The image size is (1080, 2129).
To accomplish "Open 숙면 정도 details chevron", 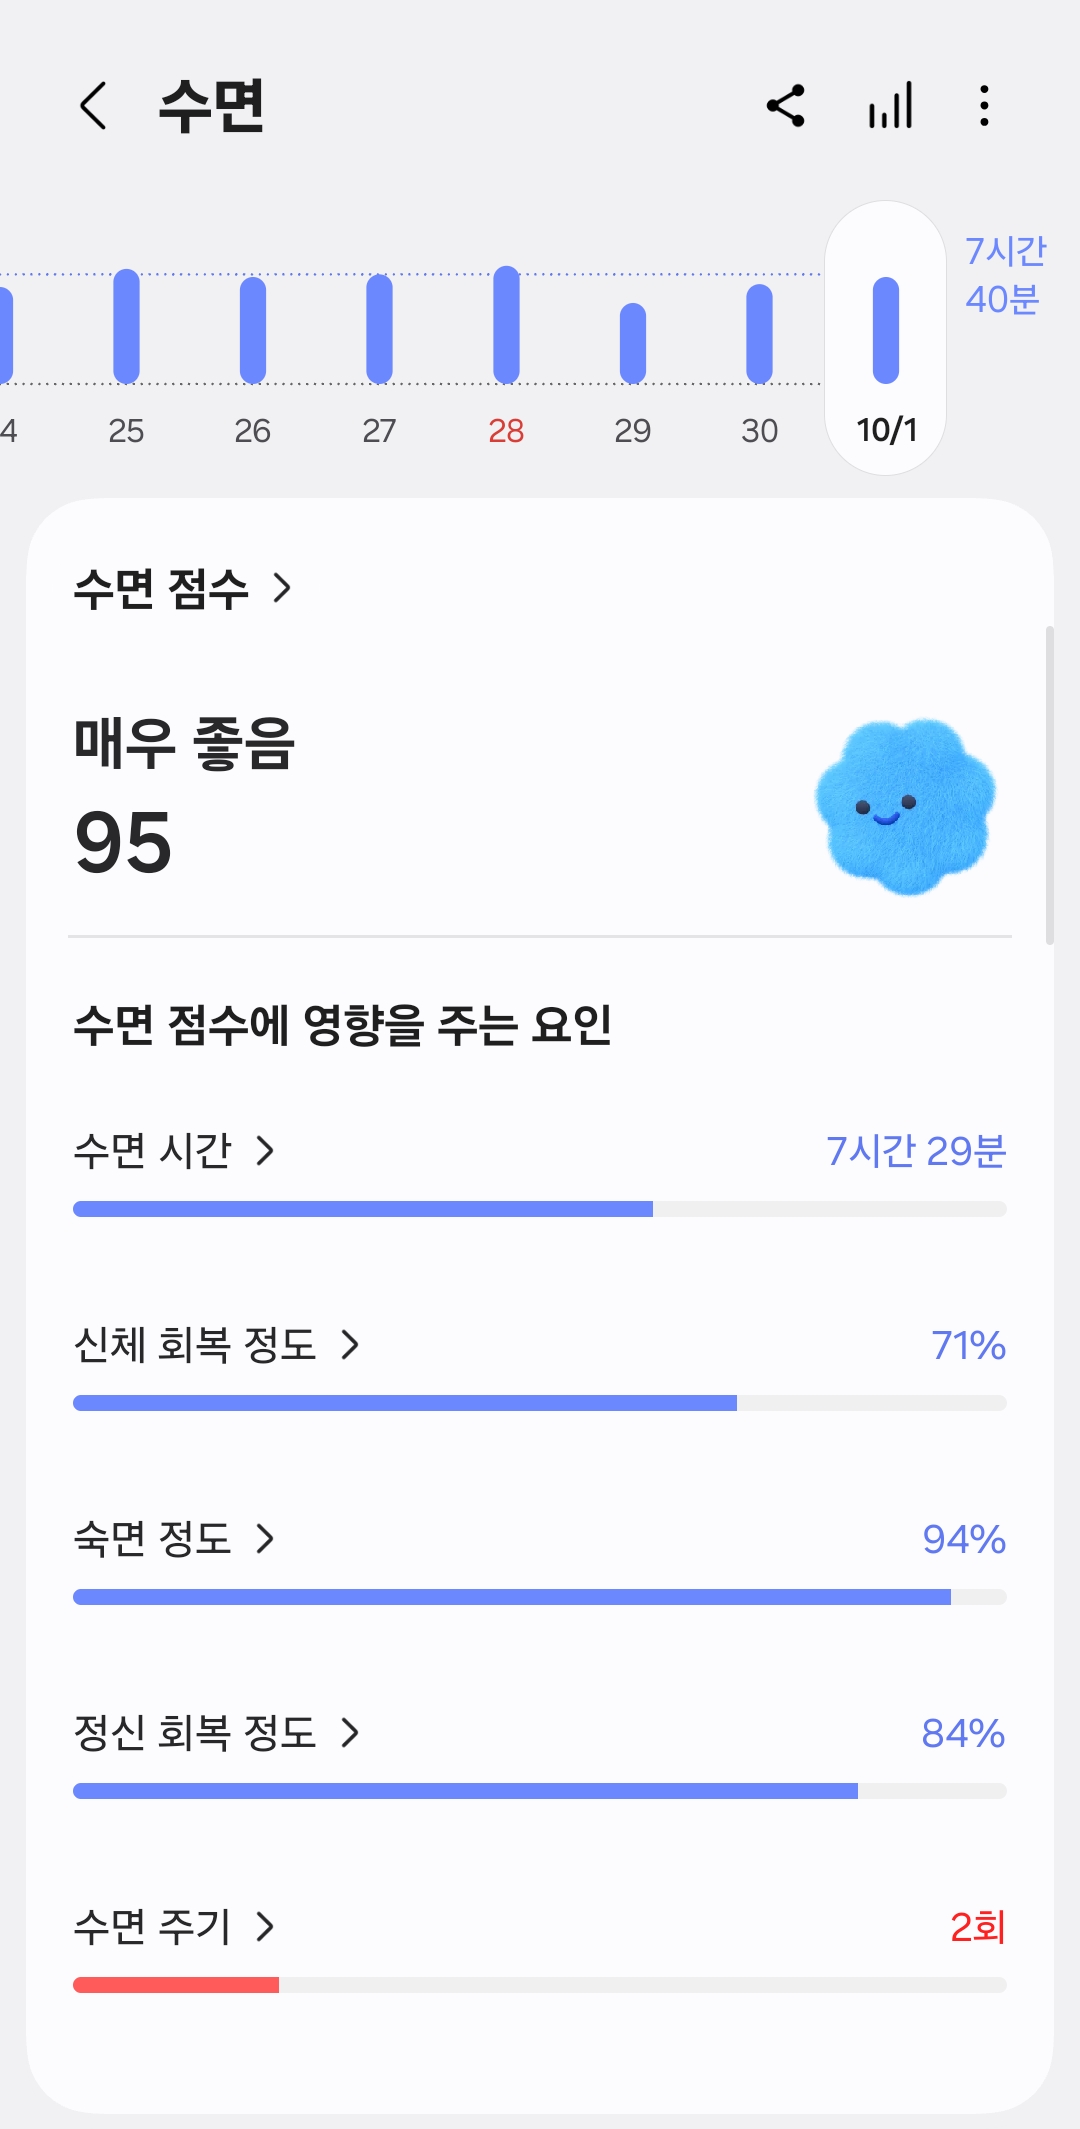I will 265,1539.
